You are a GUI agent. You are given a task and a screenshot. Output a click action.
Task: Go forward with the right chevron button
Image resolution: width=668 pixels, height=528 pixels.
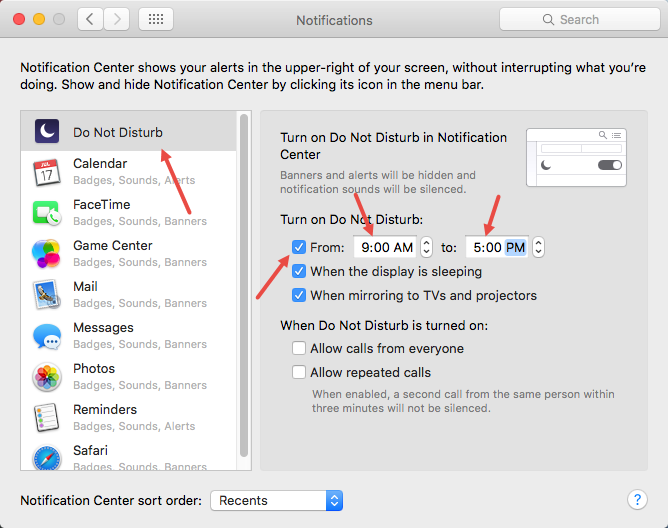117,19
